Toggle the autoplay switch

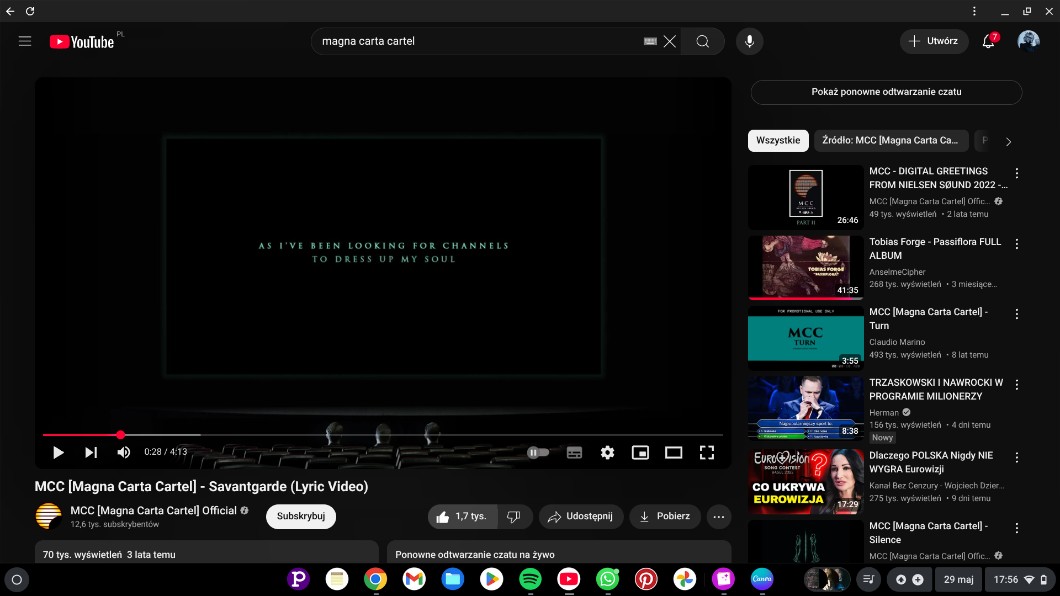click(538, 452)
